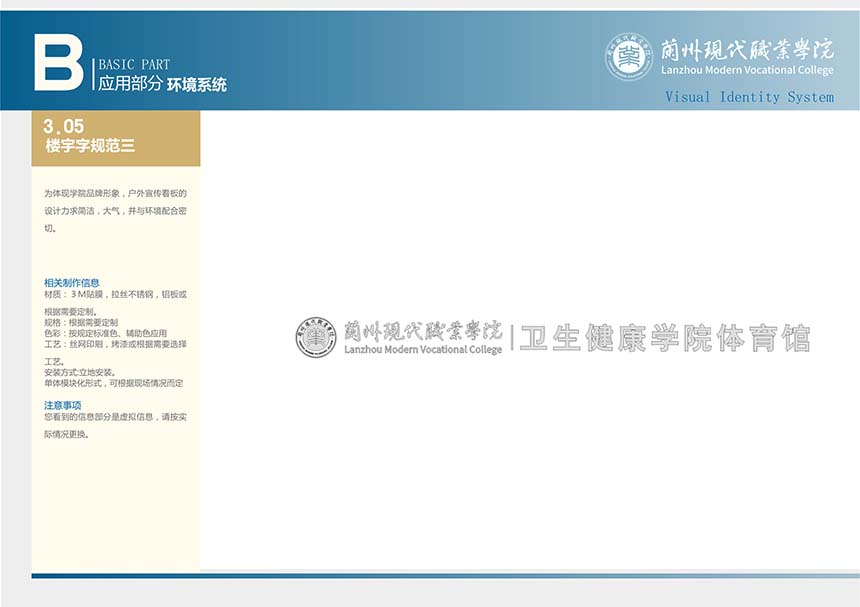Click the gray calligraphy wordmark in the center
The image size is (860, 607).
[x=422, y=330]
